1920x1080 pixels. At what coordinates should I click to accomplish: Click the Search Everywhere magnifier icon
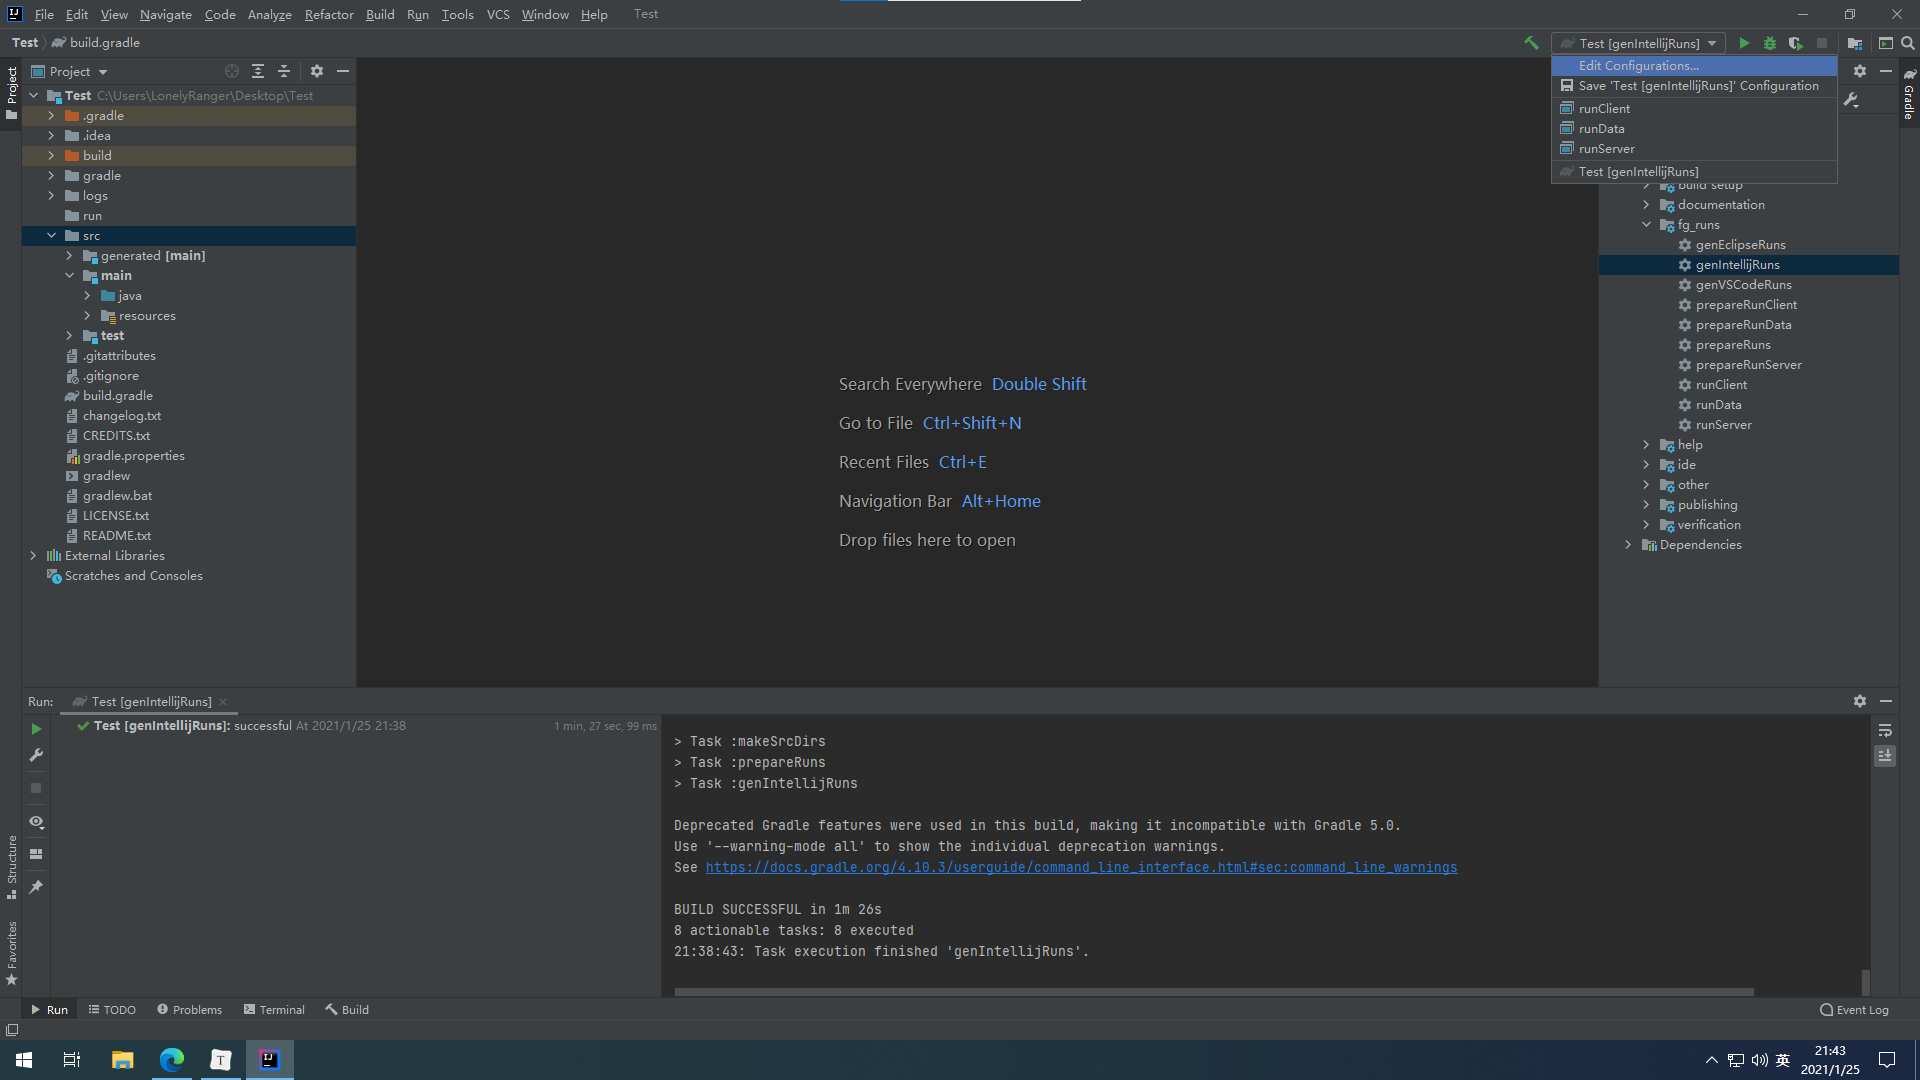point(1908,43)
